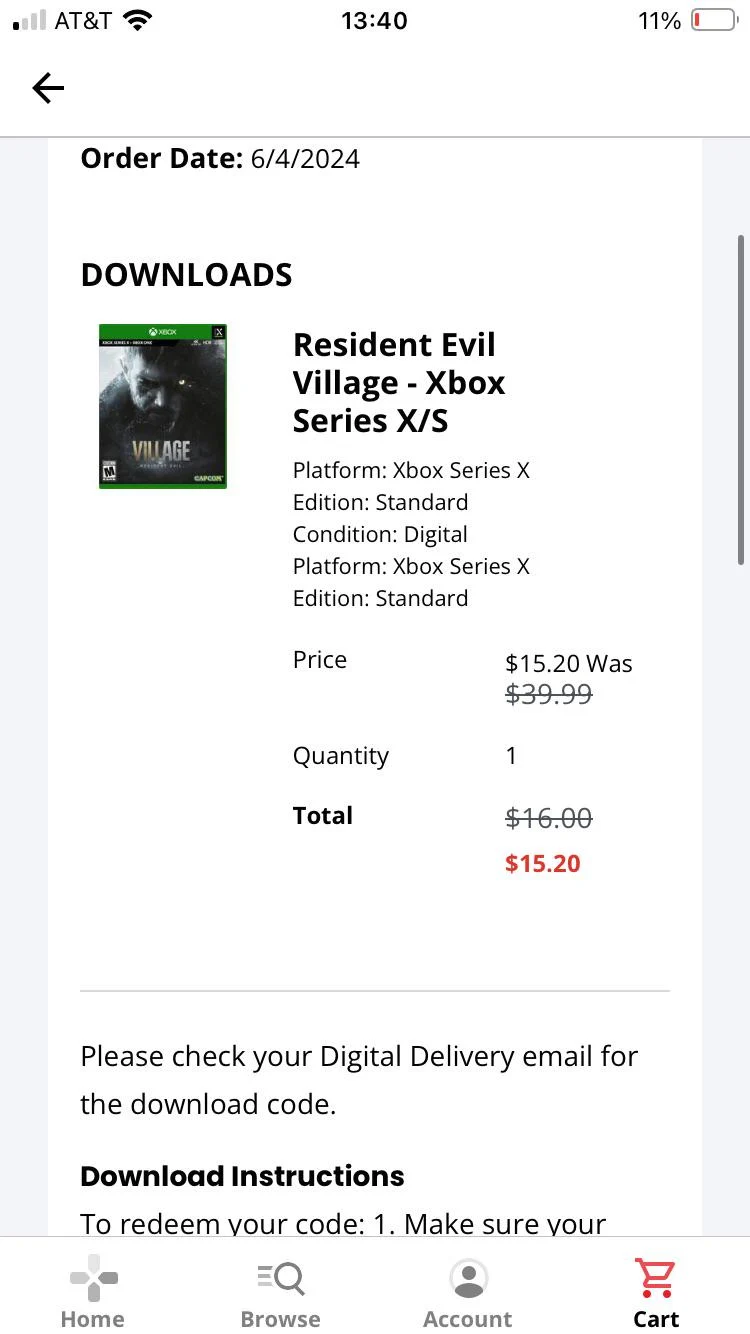This screenshot has width=750, height=1334.
Task: Tap the back arrow icon
Action: click(48, 88)
